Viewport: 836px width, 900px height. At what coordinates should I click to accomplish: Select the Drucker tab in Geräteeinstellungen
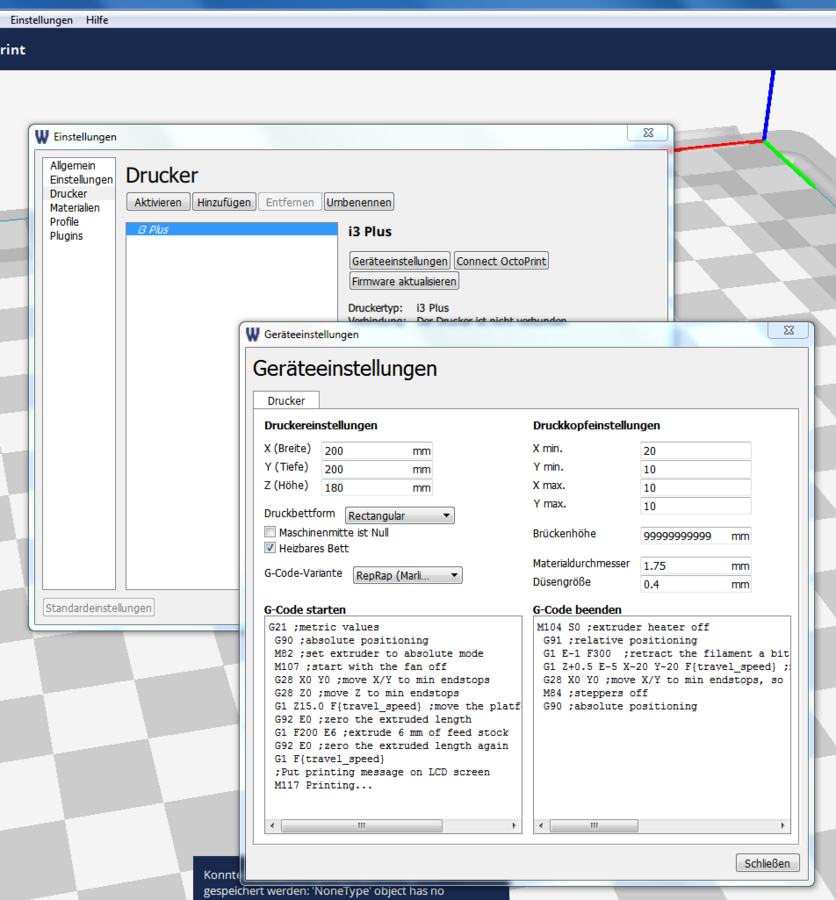click(x=286, y=400)
